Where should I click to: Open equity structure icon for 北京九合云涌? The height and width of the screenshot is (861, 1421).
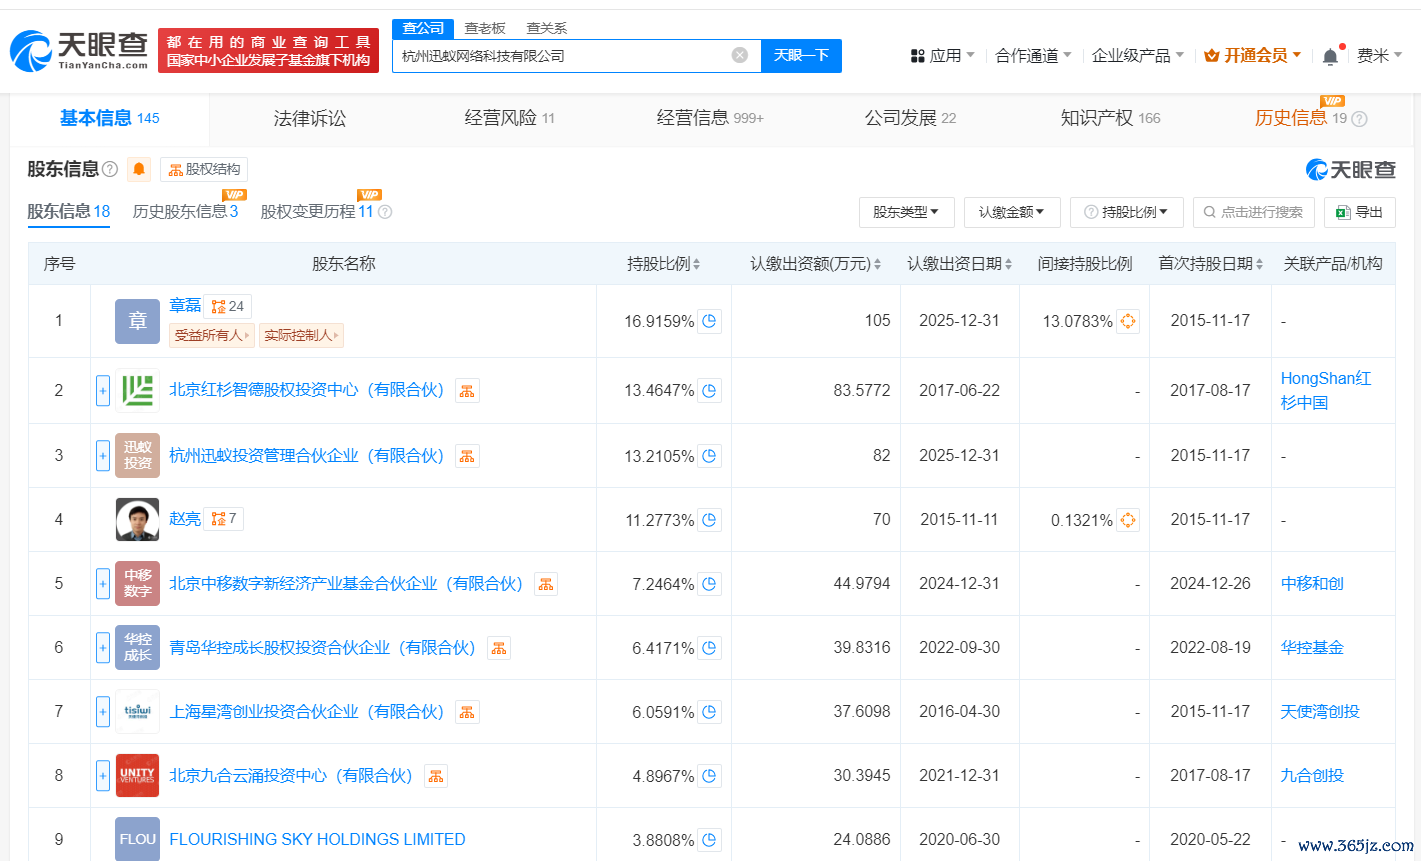point(436,776)
